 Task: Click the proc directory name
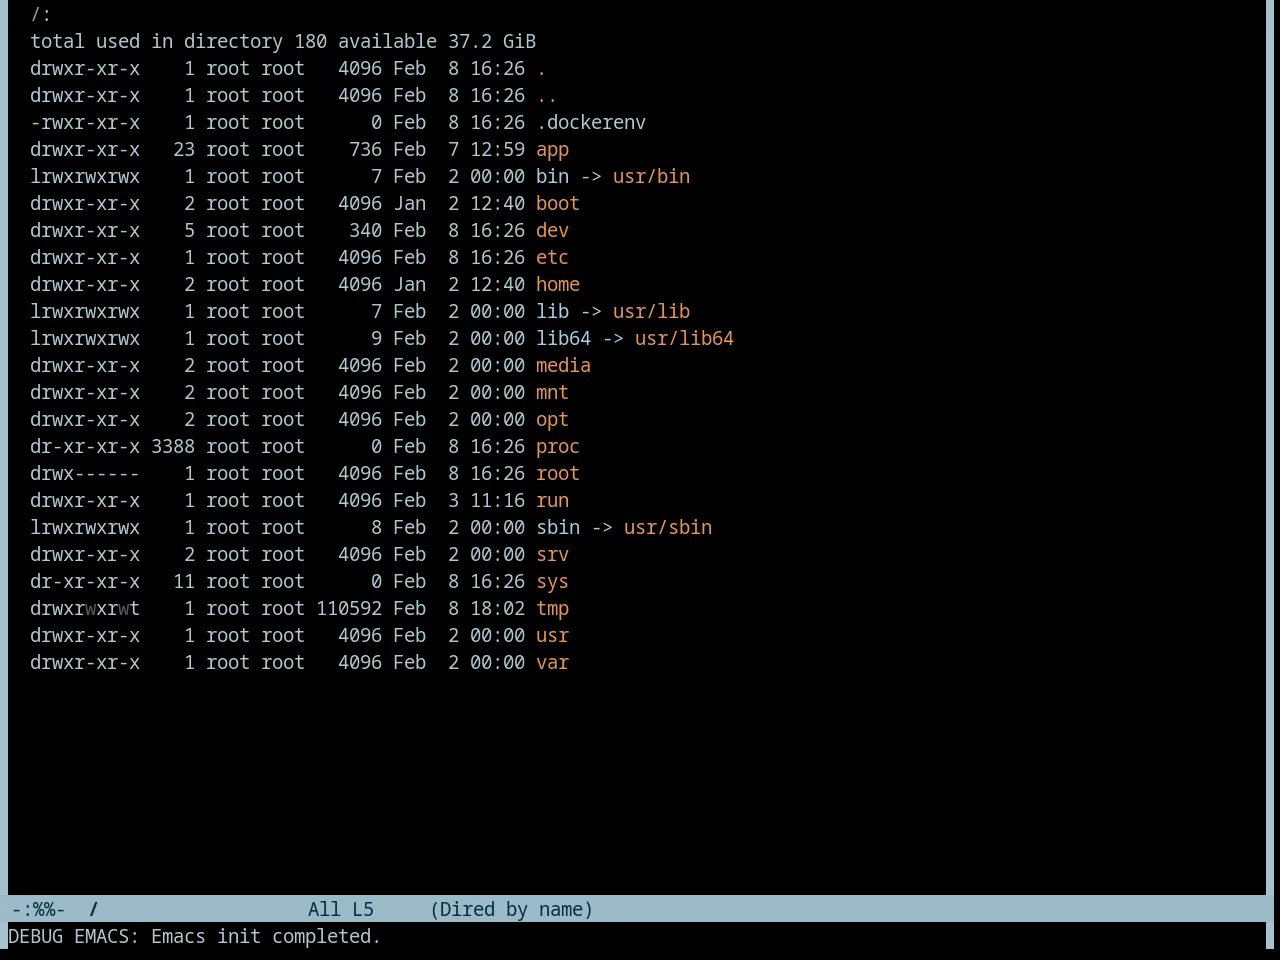(558, 447)
